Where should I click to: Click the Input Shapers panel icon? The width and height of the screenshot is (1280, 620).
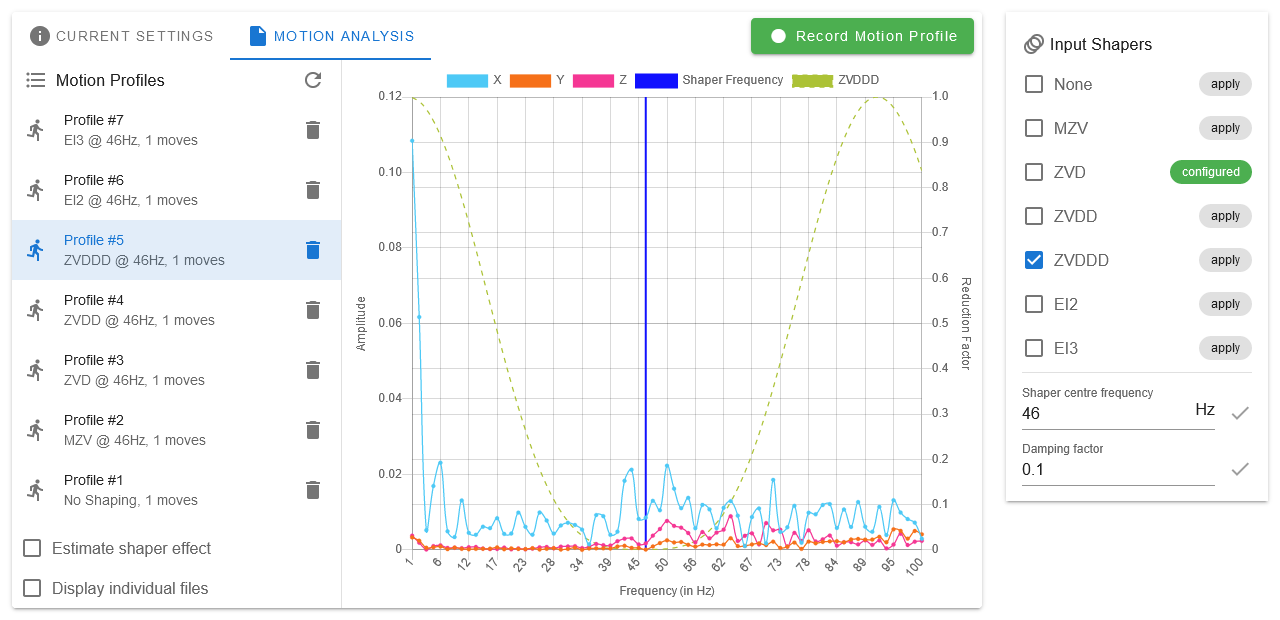click(1034, 44)
